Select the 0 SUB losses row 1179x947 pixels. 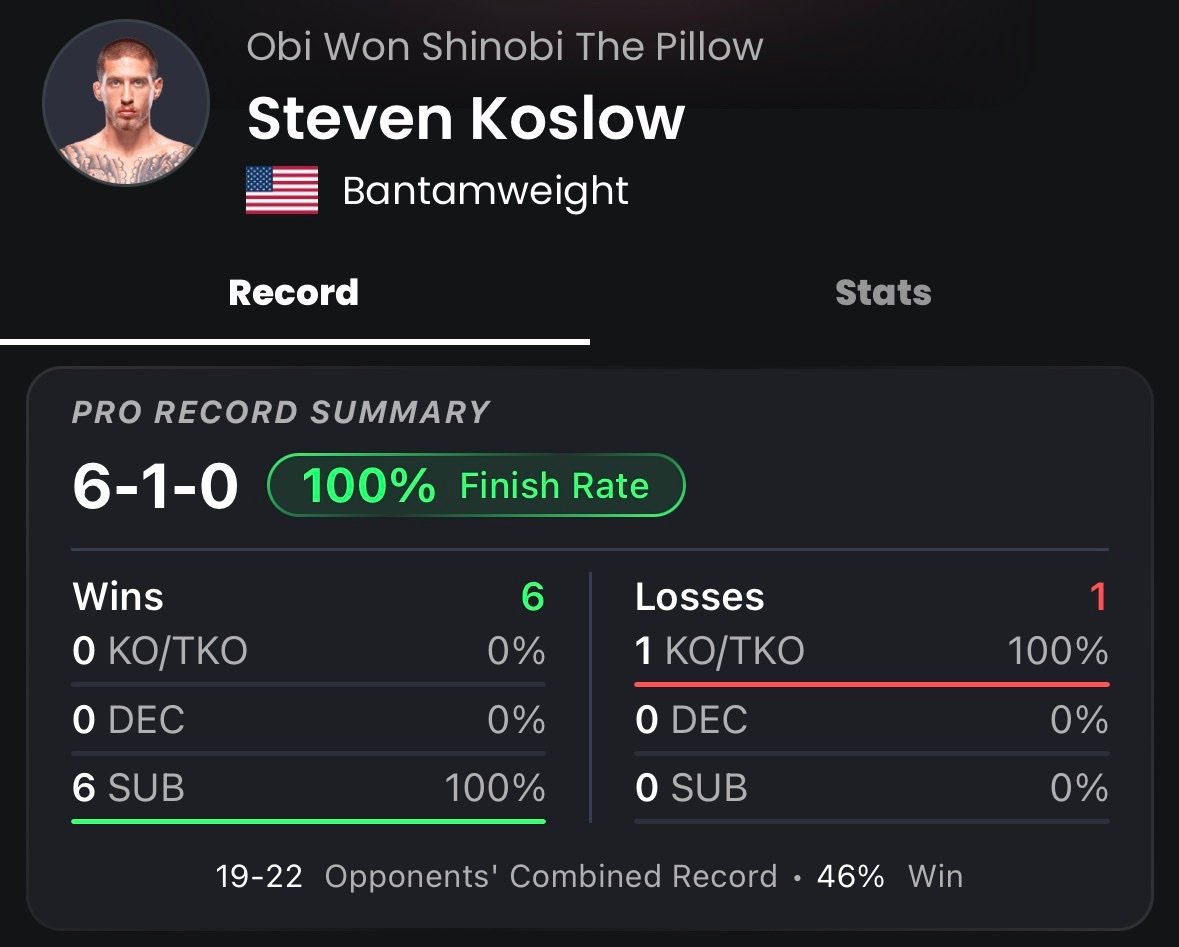click(871, 788)
